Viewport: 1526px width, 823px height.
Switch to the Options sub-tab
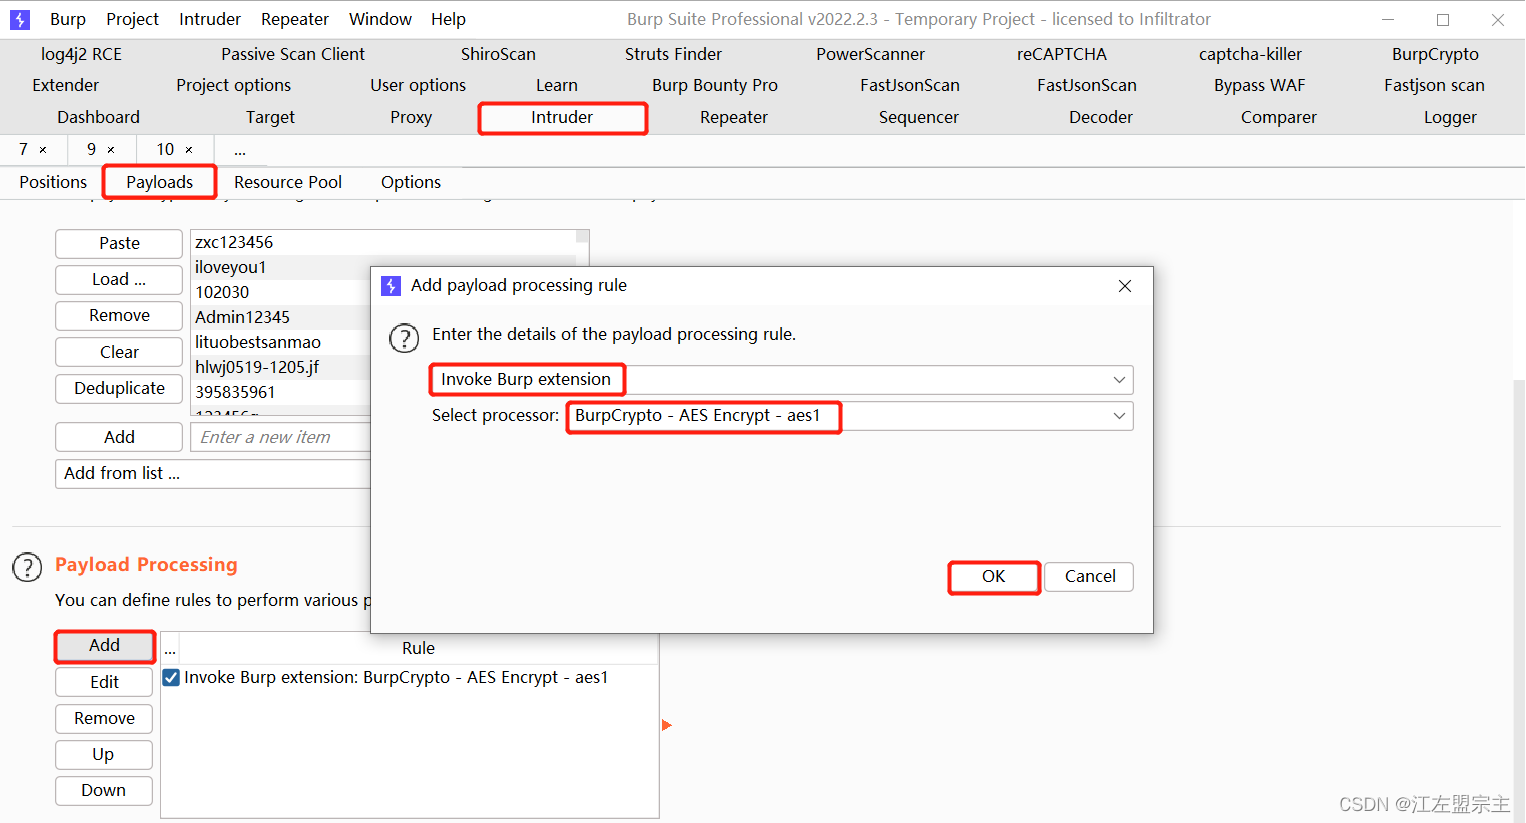(411, 182)
